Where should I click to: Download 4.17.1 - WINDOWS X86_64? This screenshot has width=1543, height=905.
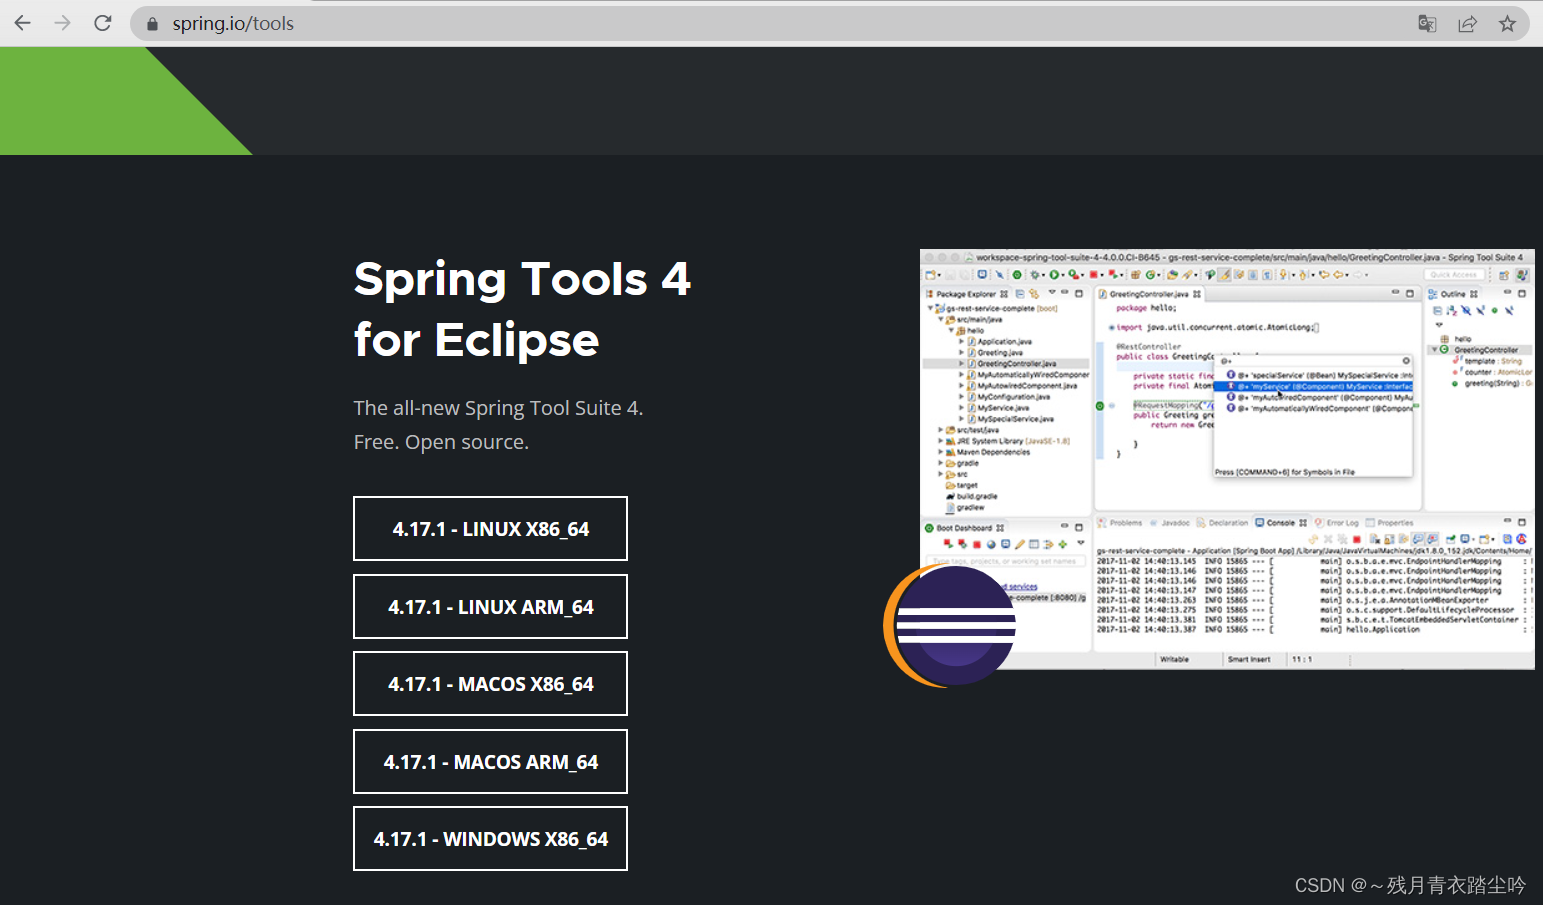click(490, 839)
